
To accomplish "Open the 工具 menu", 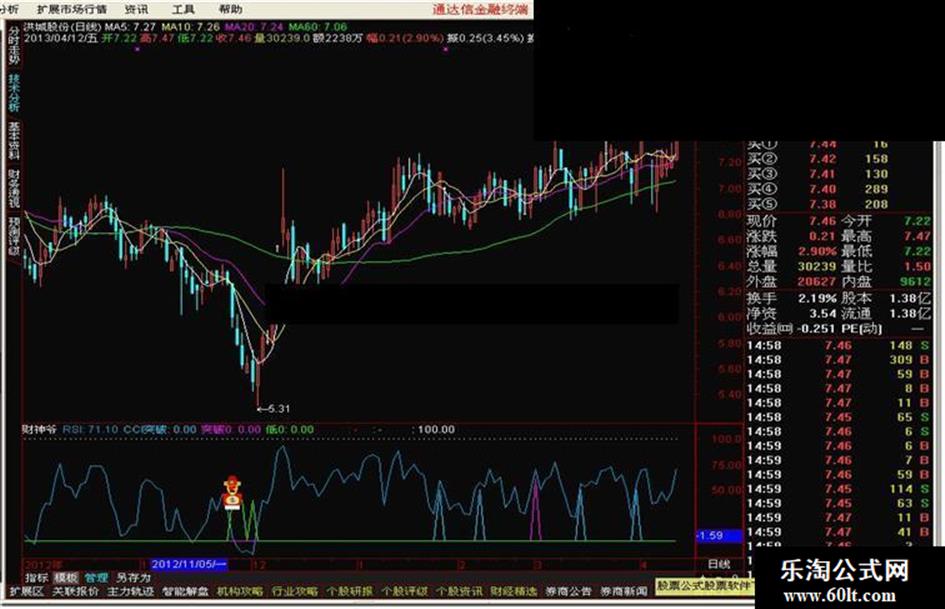I will click(x=183, y=9).
